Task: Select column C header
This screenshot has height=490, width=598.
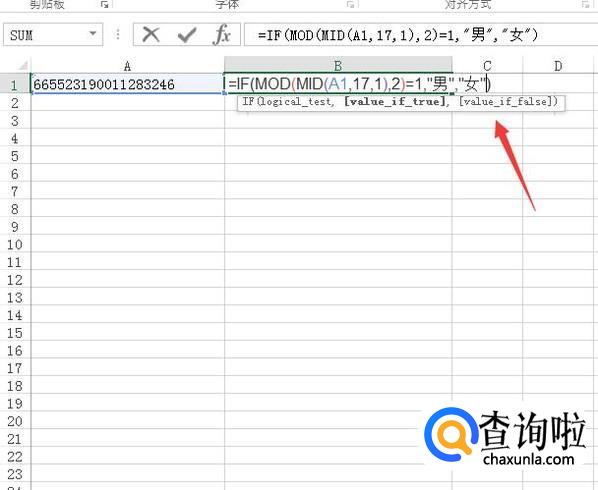Action: pos(487,66)
